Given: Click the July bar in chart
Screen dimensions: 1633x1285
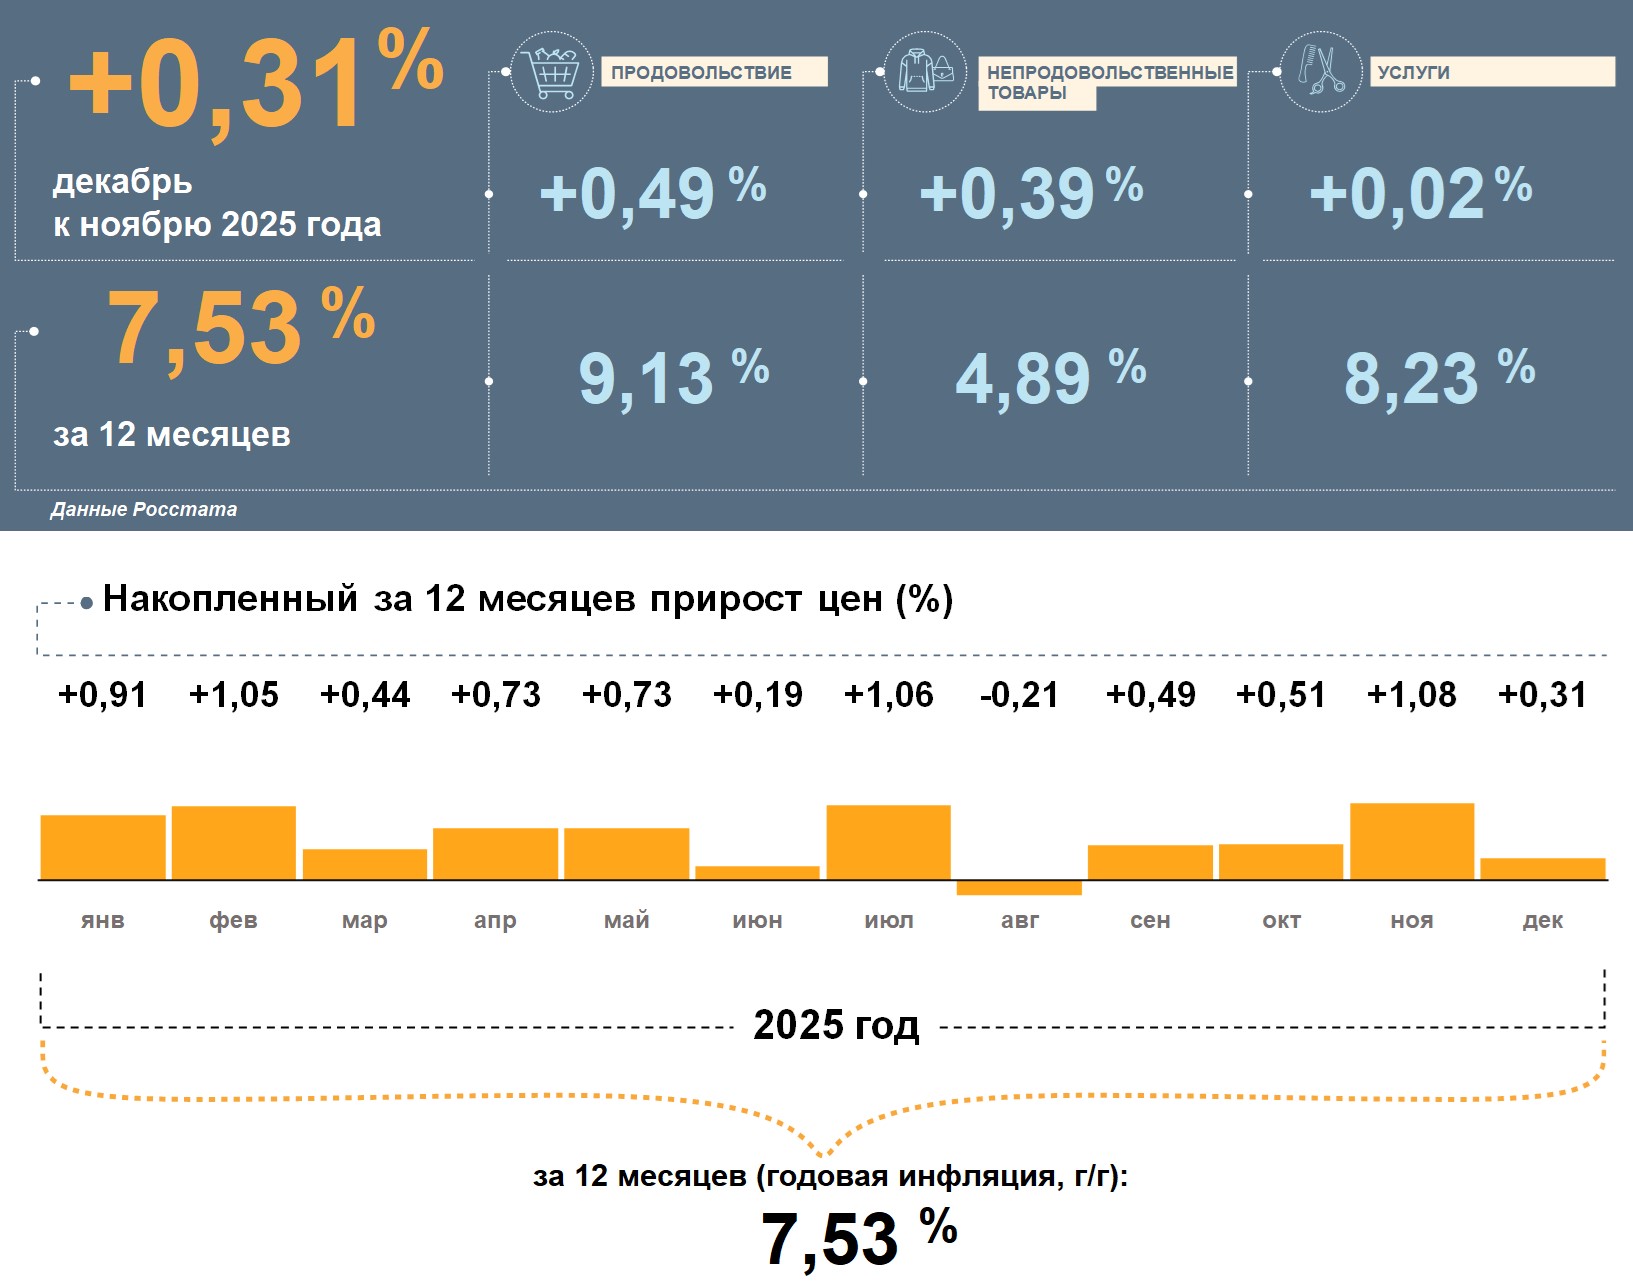Looking at the screenshot, I should coord(888,842).
